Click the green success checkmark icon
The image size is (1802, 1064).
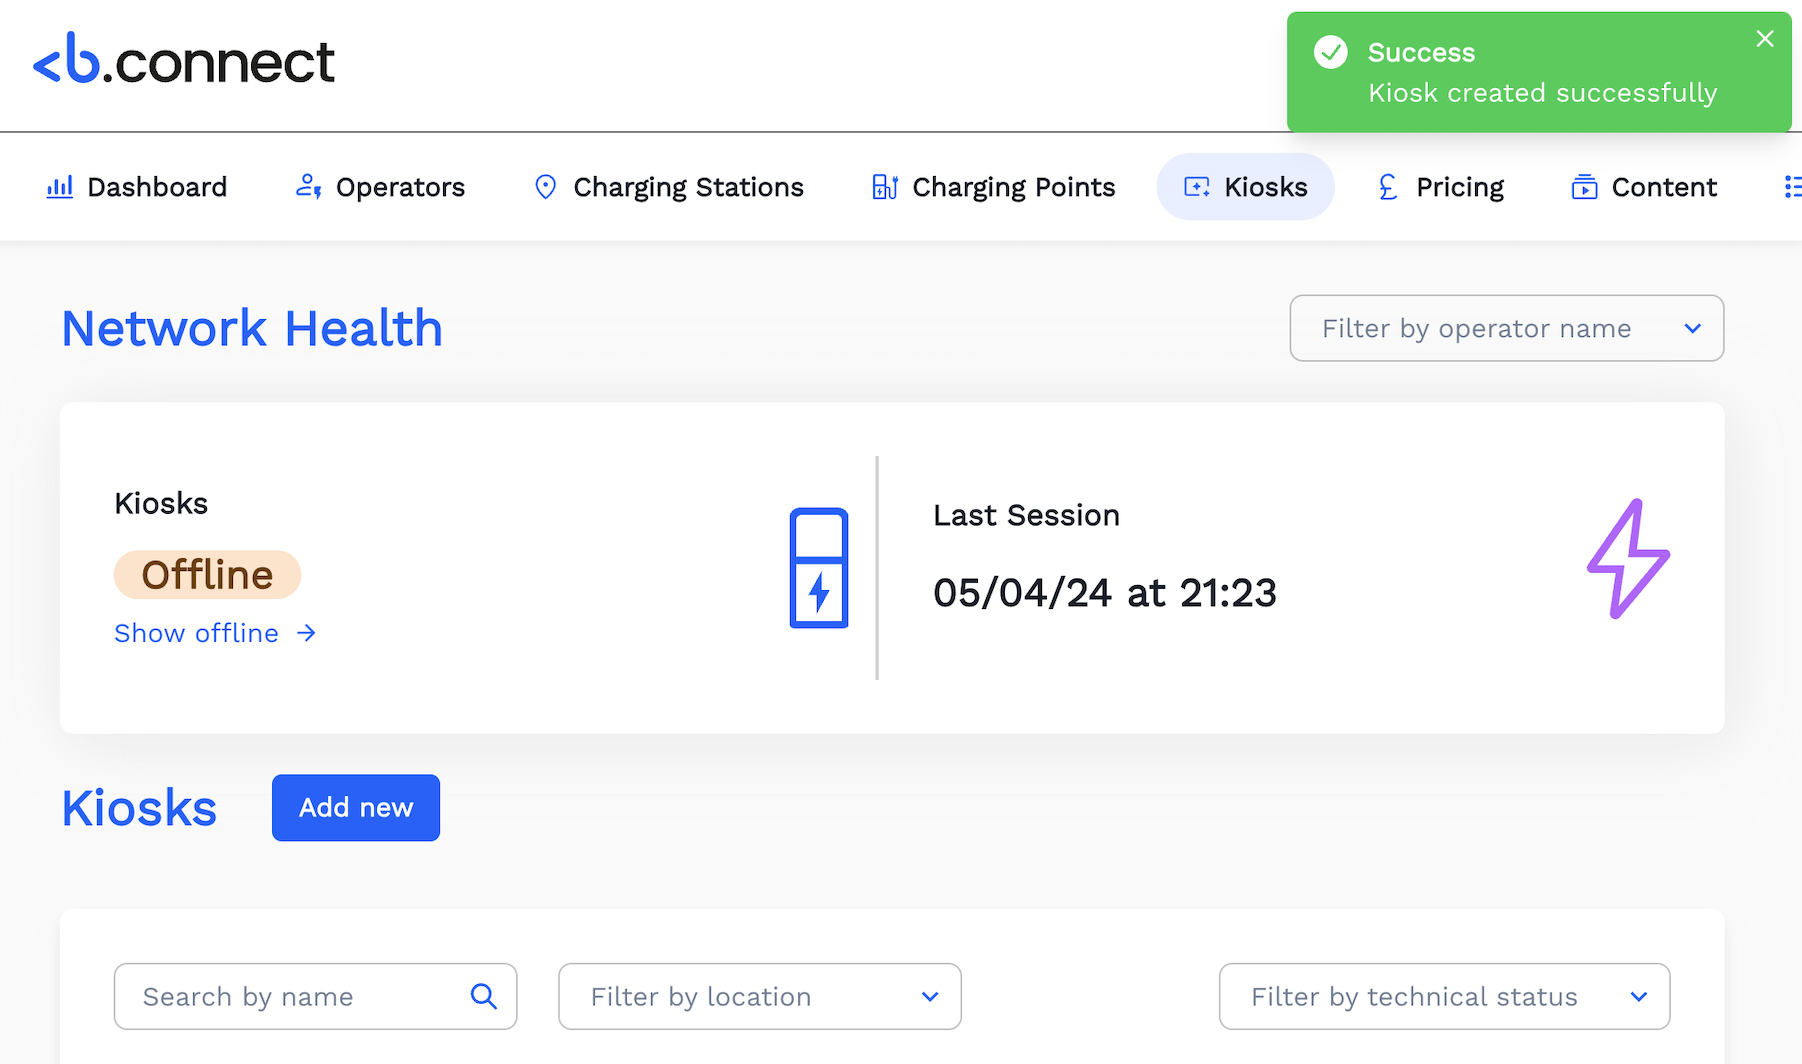pos(1330,52)
